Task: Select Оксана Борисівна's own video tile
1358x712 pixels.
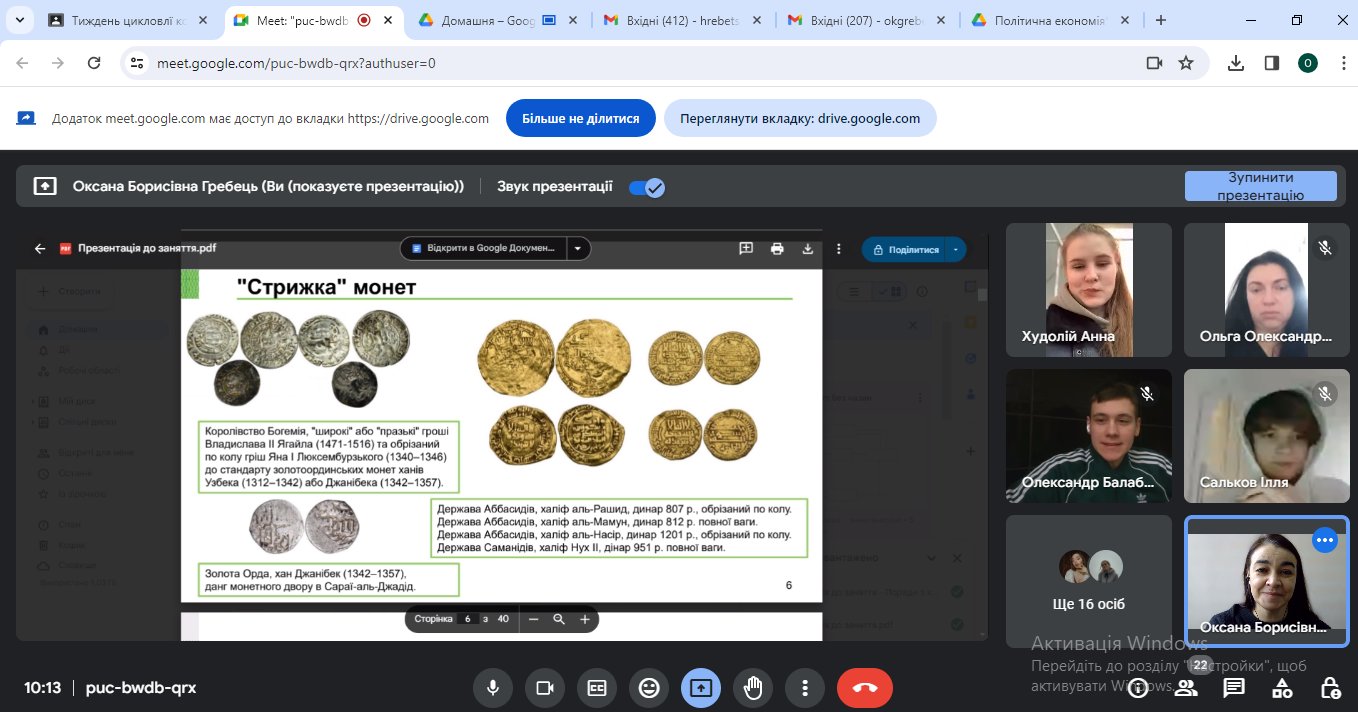Action: click(x=1266, y=581)
